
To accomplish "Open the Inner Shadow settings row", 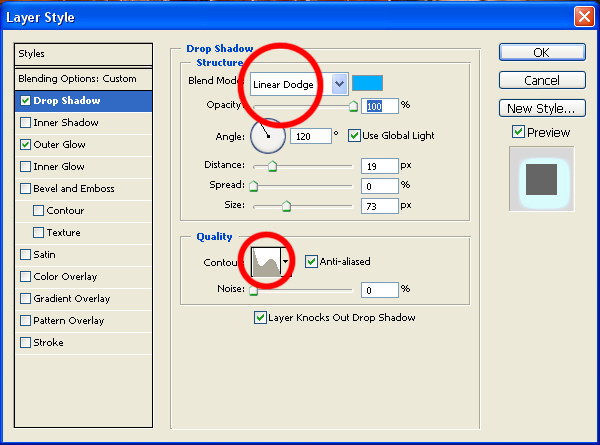I will tap(83, 123).
